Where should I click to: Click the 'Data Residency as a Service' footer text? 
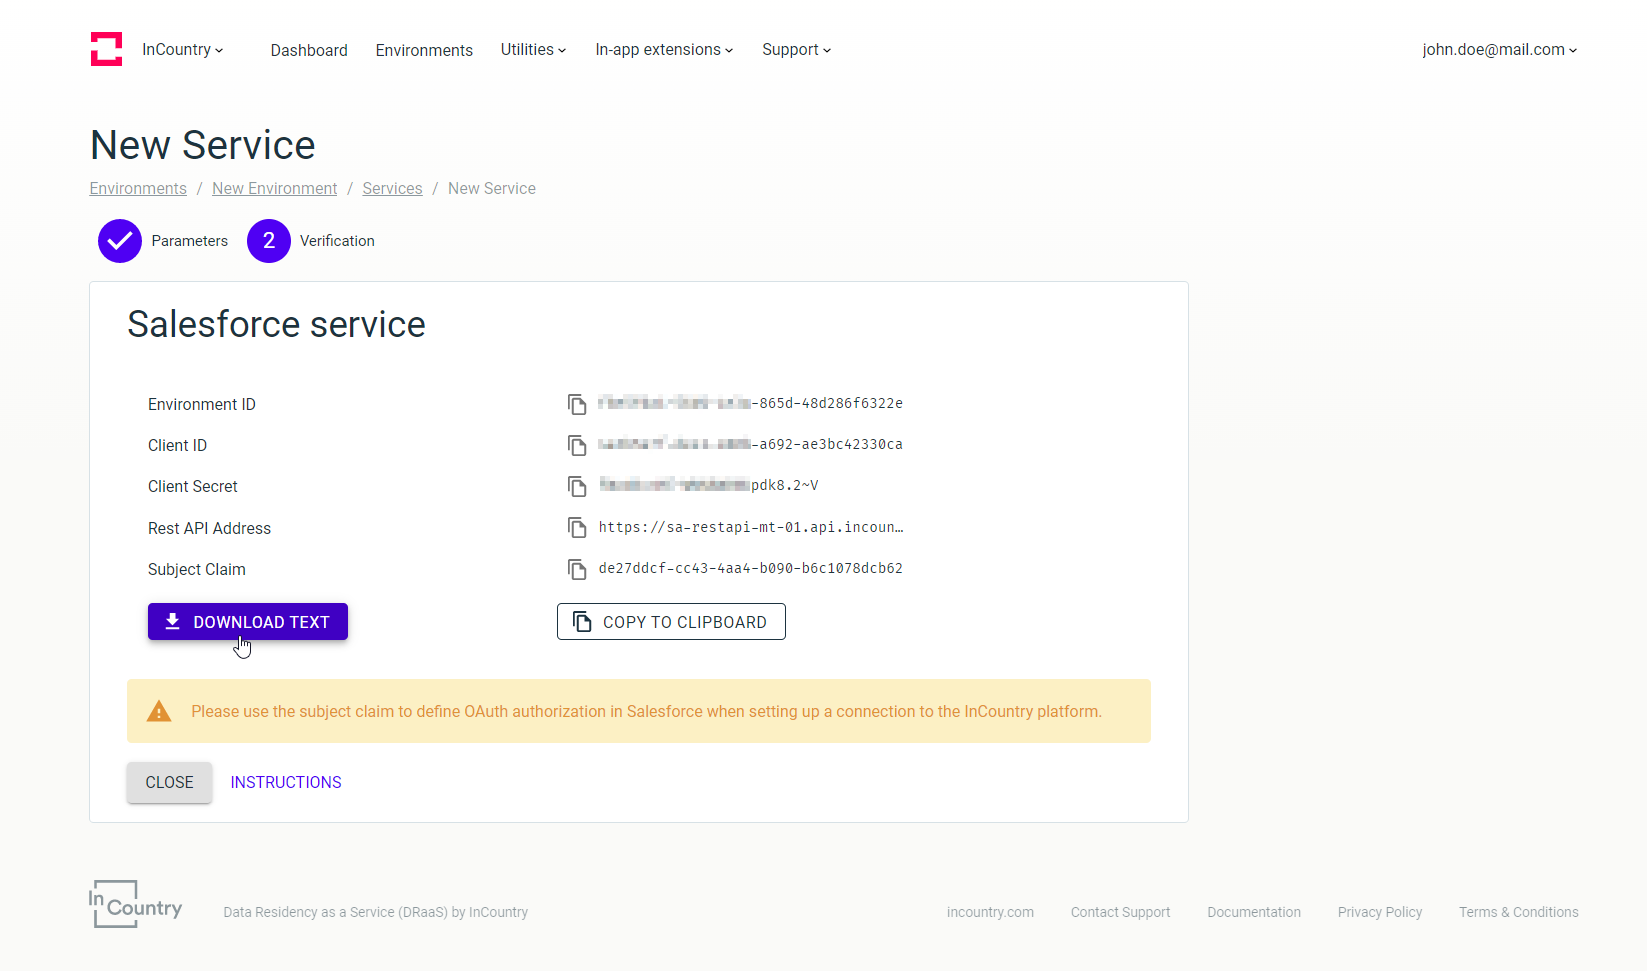click(x=376, y=912)
